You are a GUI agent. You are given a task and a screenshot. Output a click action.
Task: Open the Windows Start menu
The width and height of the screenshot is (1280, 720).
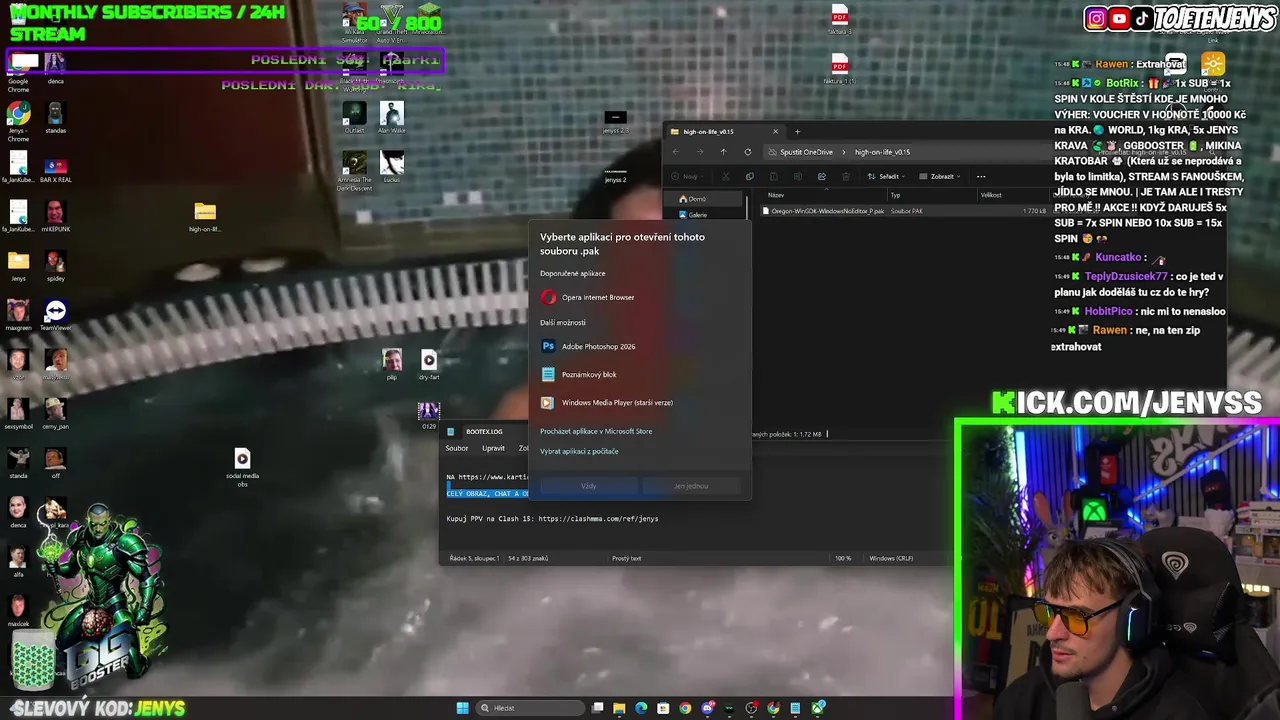(462, 708)
